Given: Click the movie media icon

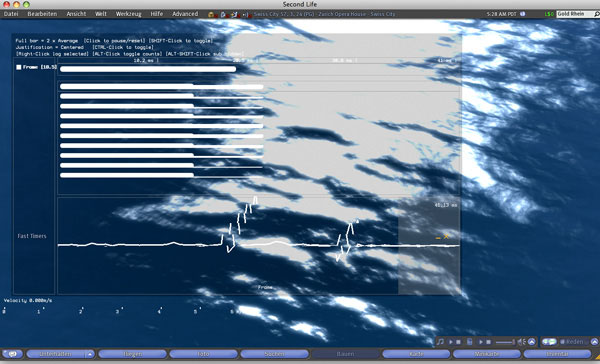Looking at the screenshot, I should pos(470,341).
